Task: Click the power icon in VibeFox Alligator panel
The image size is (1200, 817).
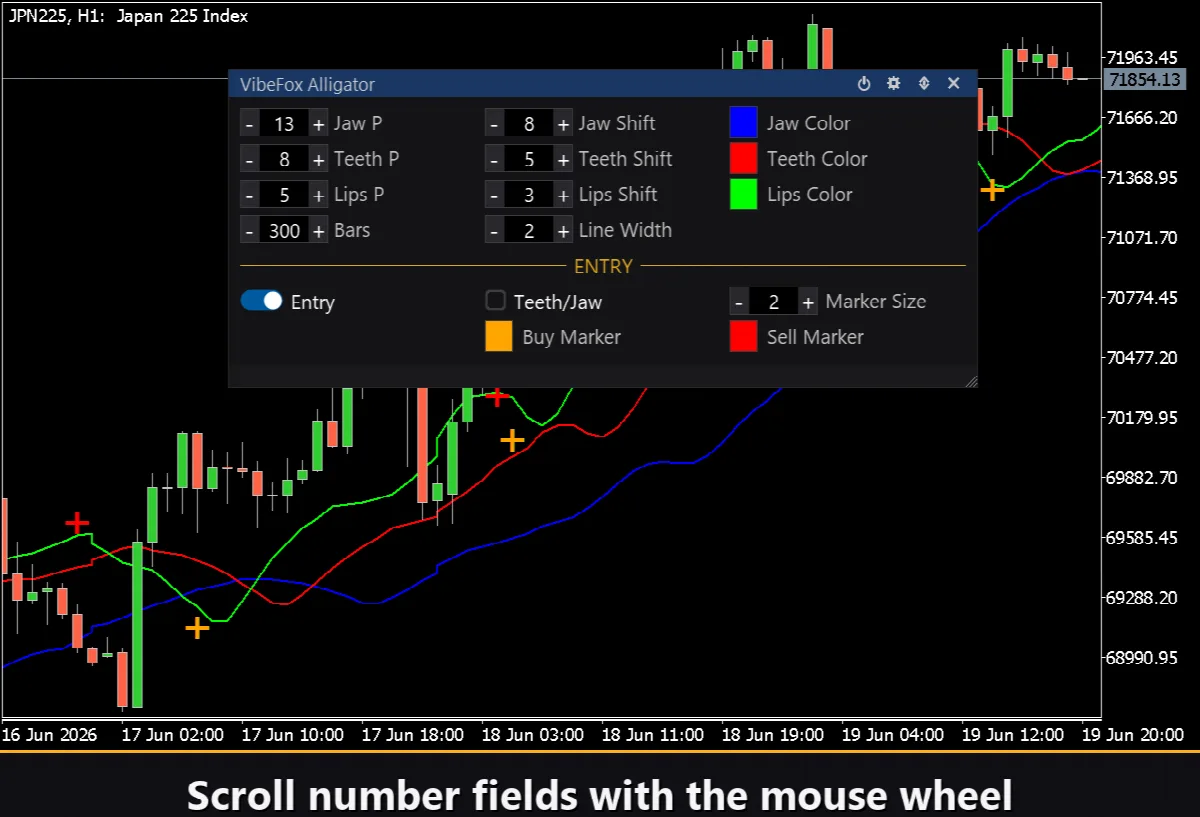Action: (864, 84)
